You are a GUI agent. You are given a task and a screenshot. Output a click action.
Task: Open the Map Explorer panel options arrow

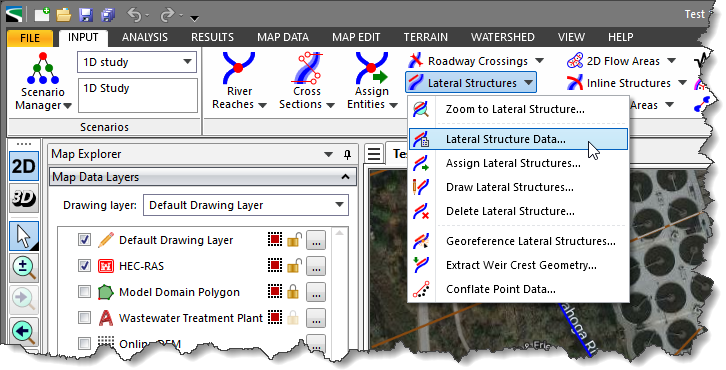coord(328,154)
